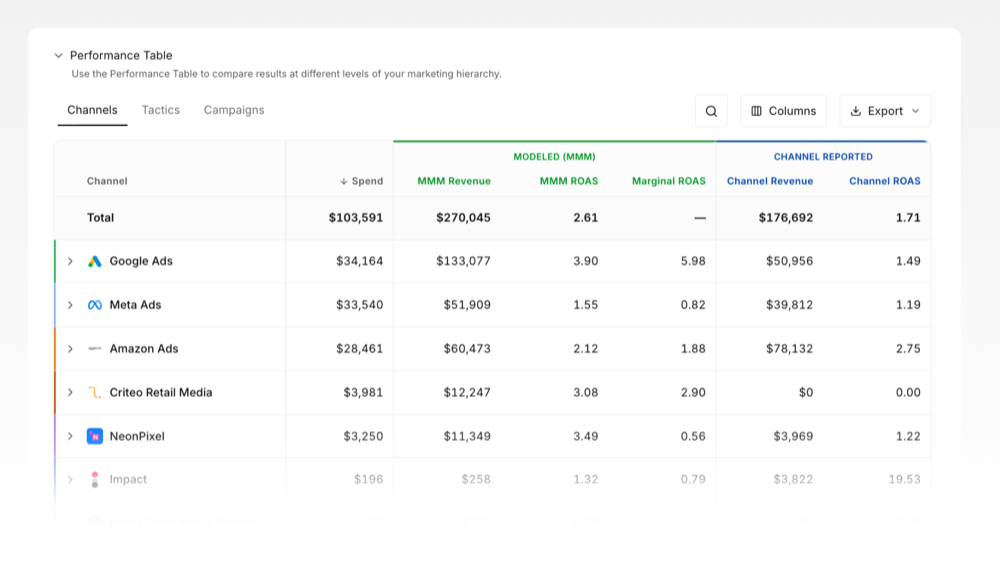
Task: Click Amazon Ads MMM Revenue $60,473
Action: (x=467, y=349)
